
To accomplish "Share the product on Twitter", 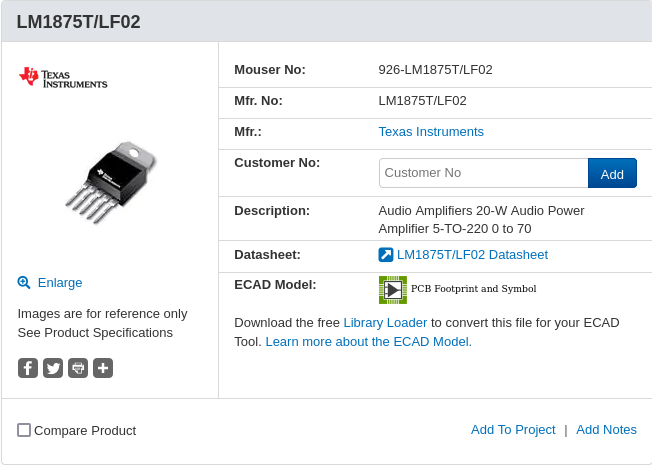I will click(53, 368).
